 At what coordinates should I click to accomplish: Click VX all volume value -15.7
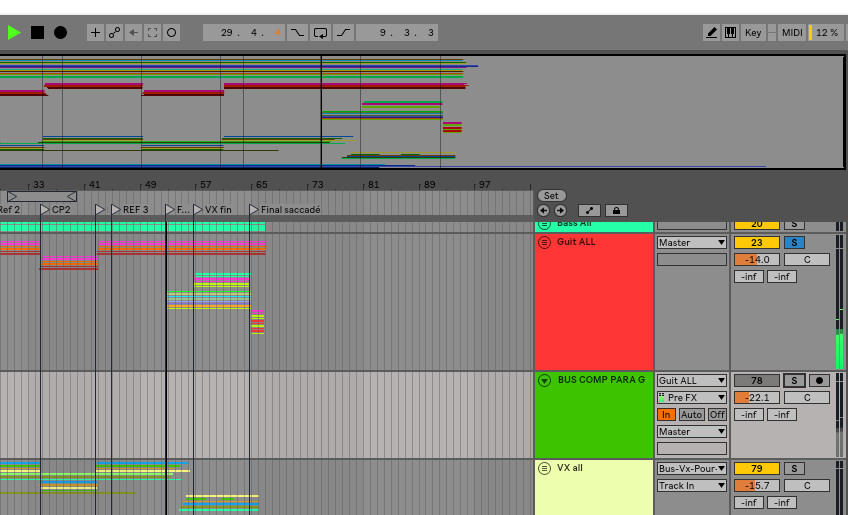tap(757, 486)
